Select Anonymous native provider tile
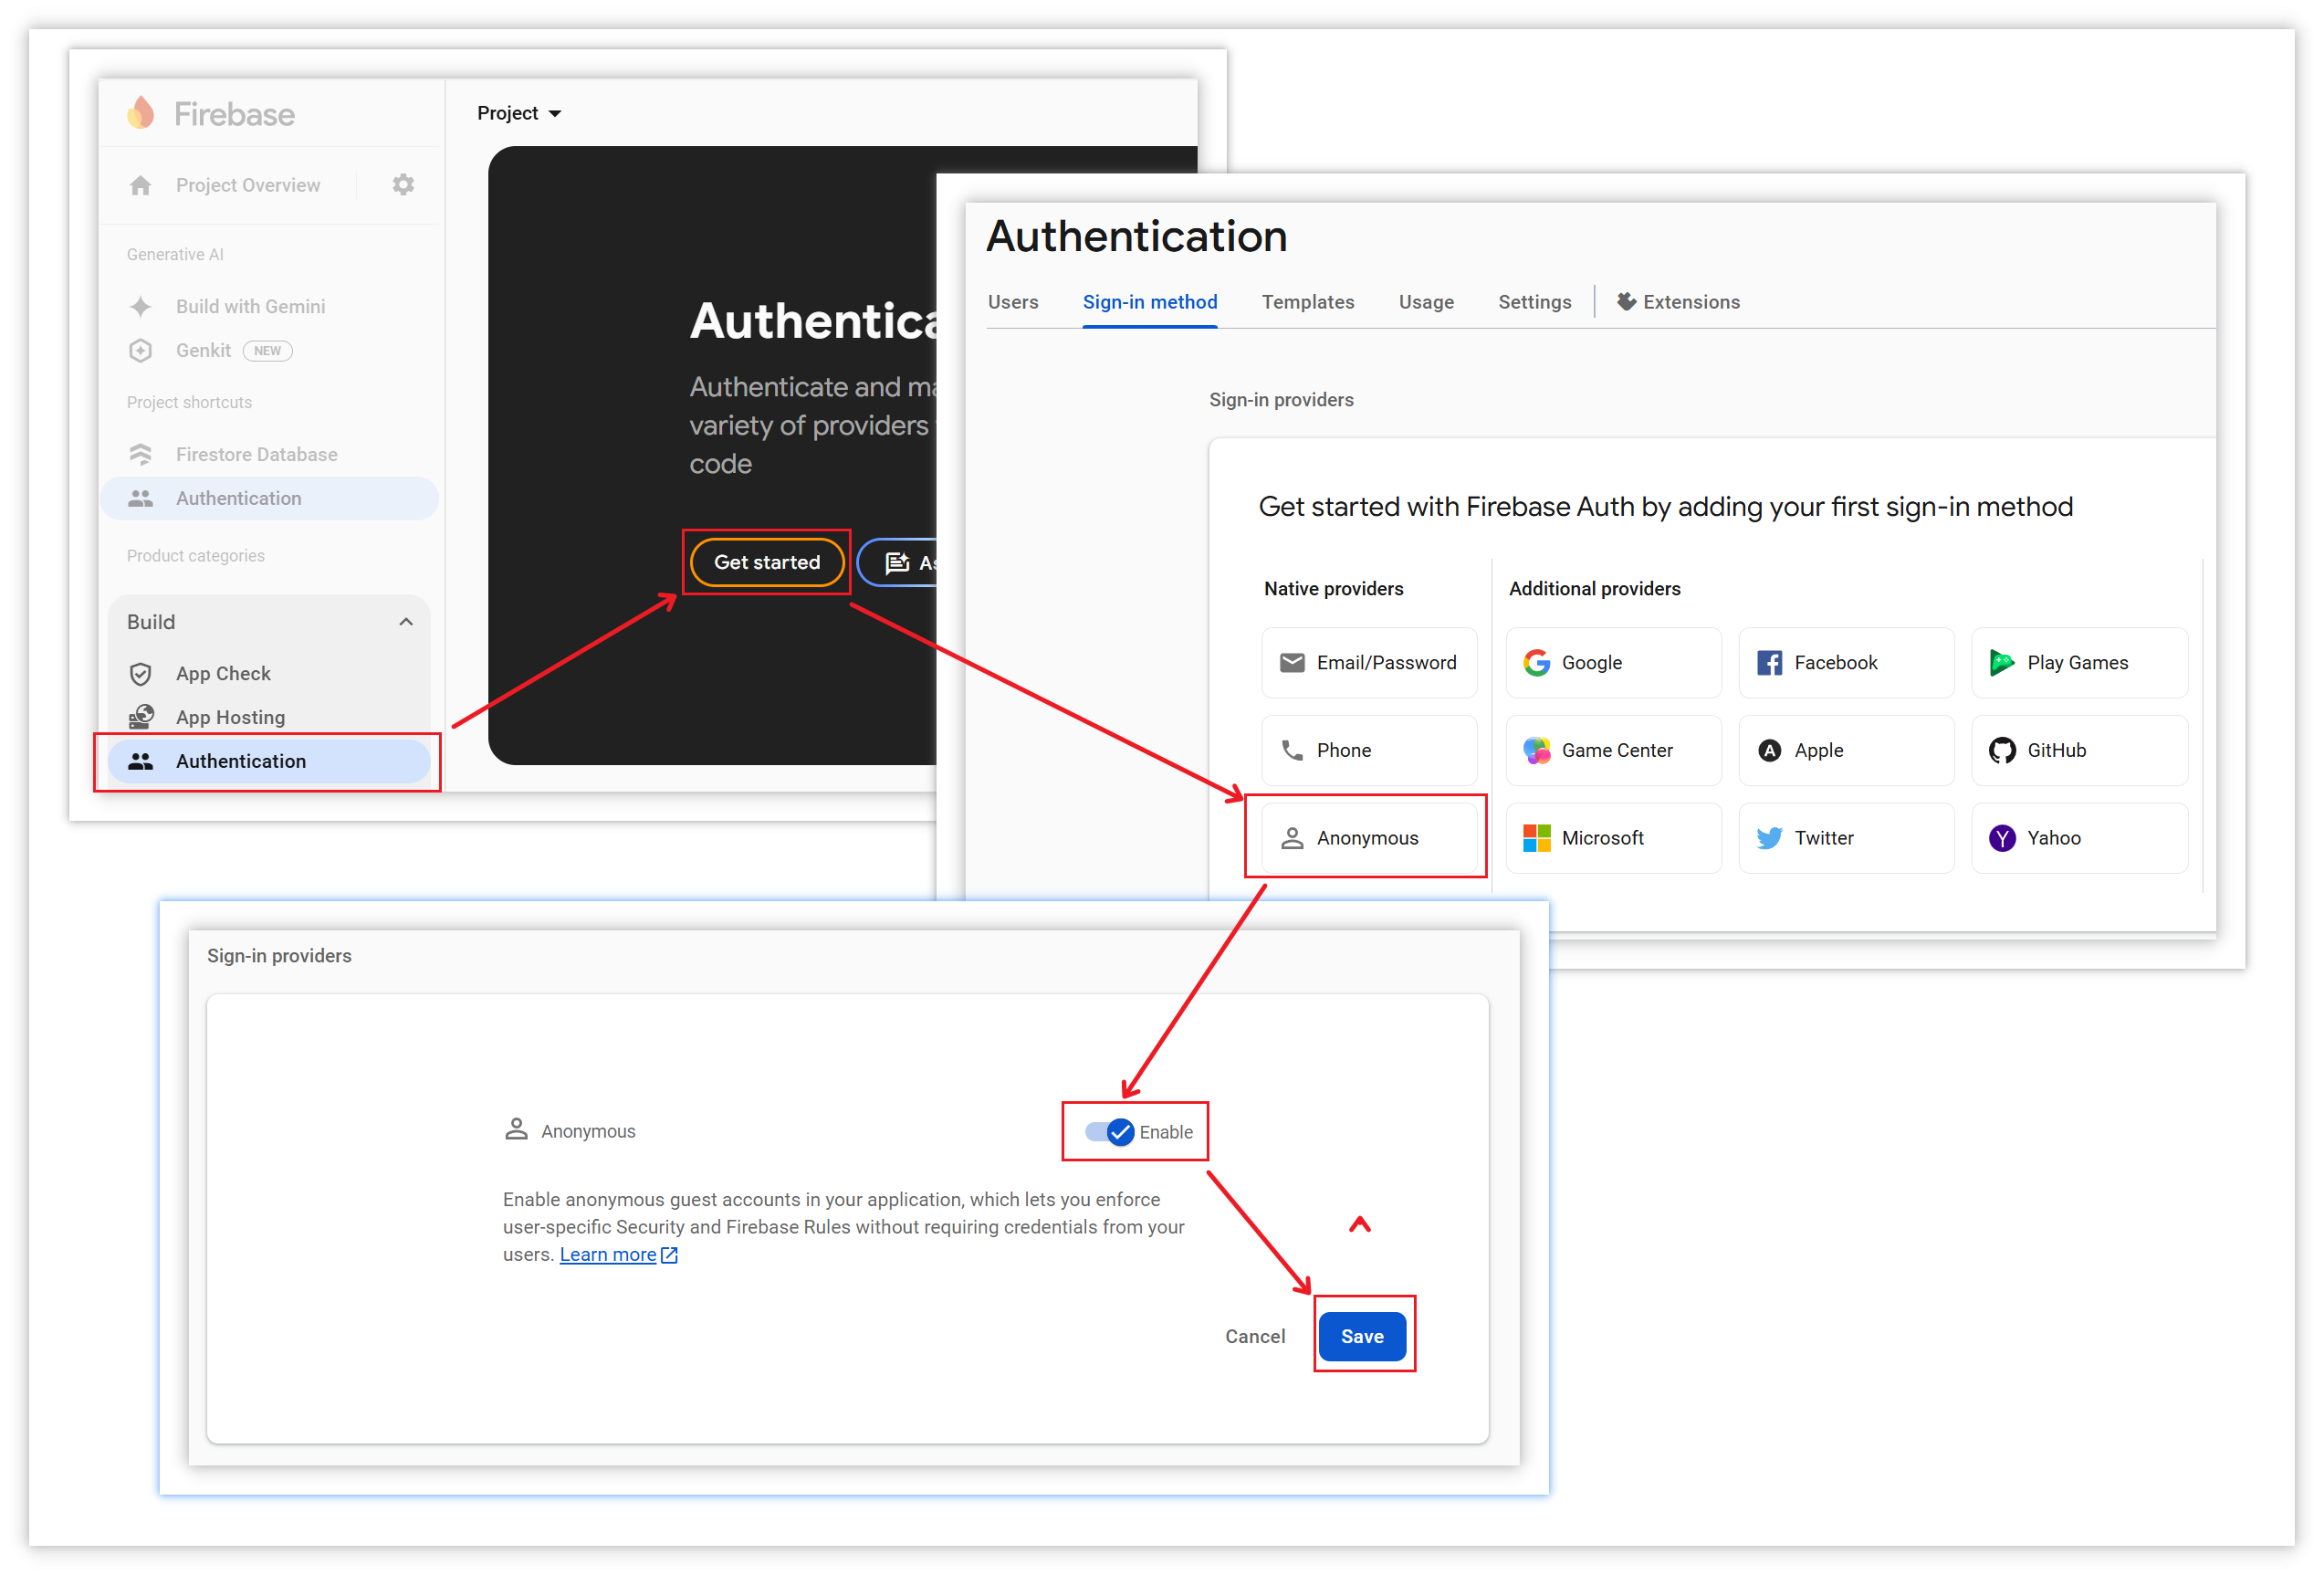Viewport: 2324px width, 1575px height. pos(1367,838)
